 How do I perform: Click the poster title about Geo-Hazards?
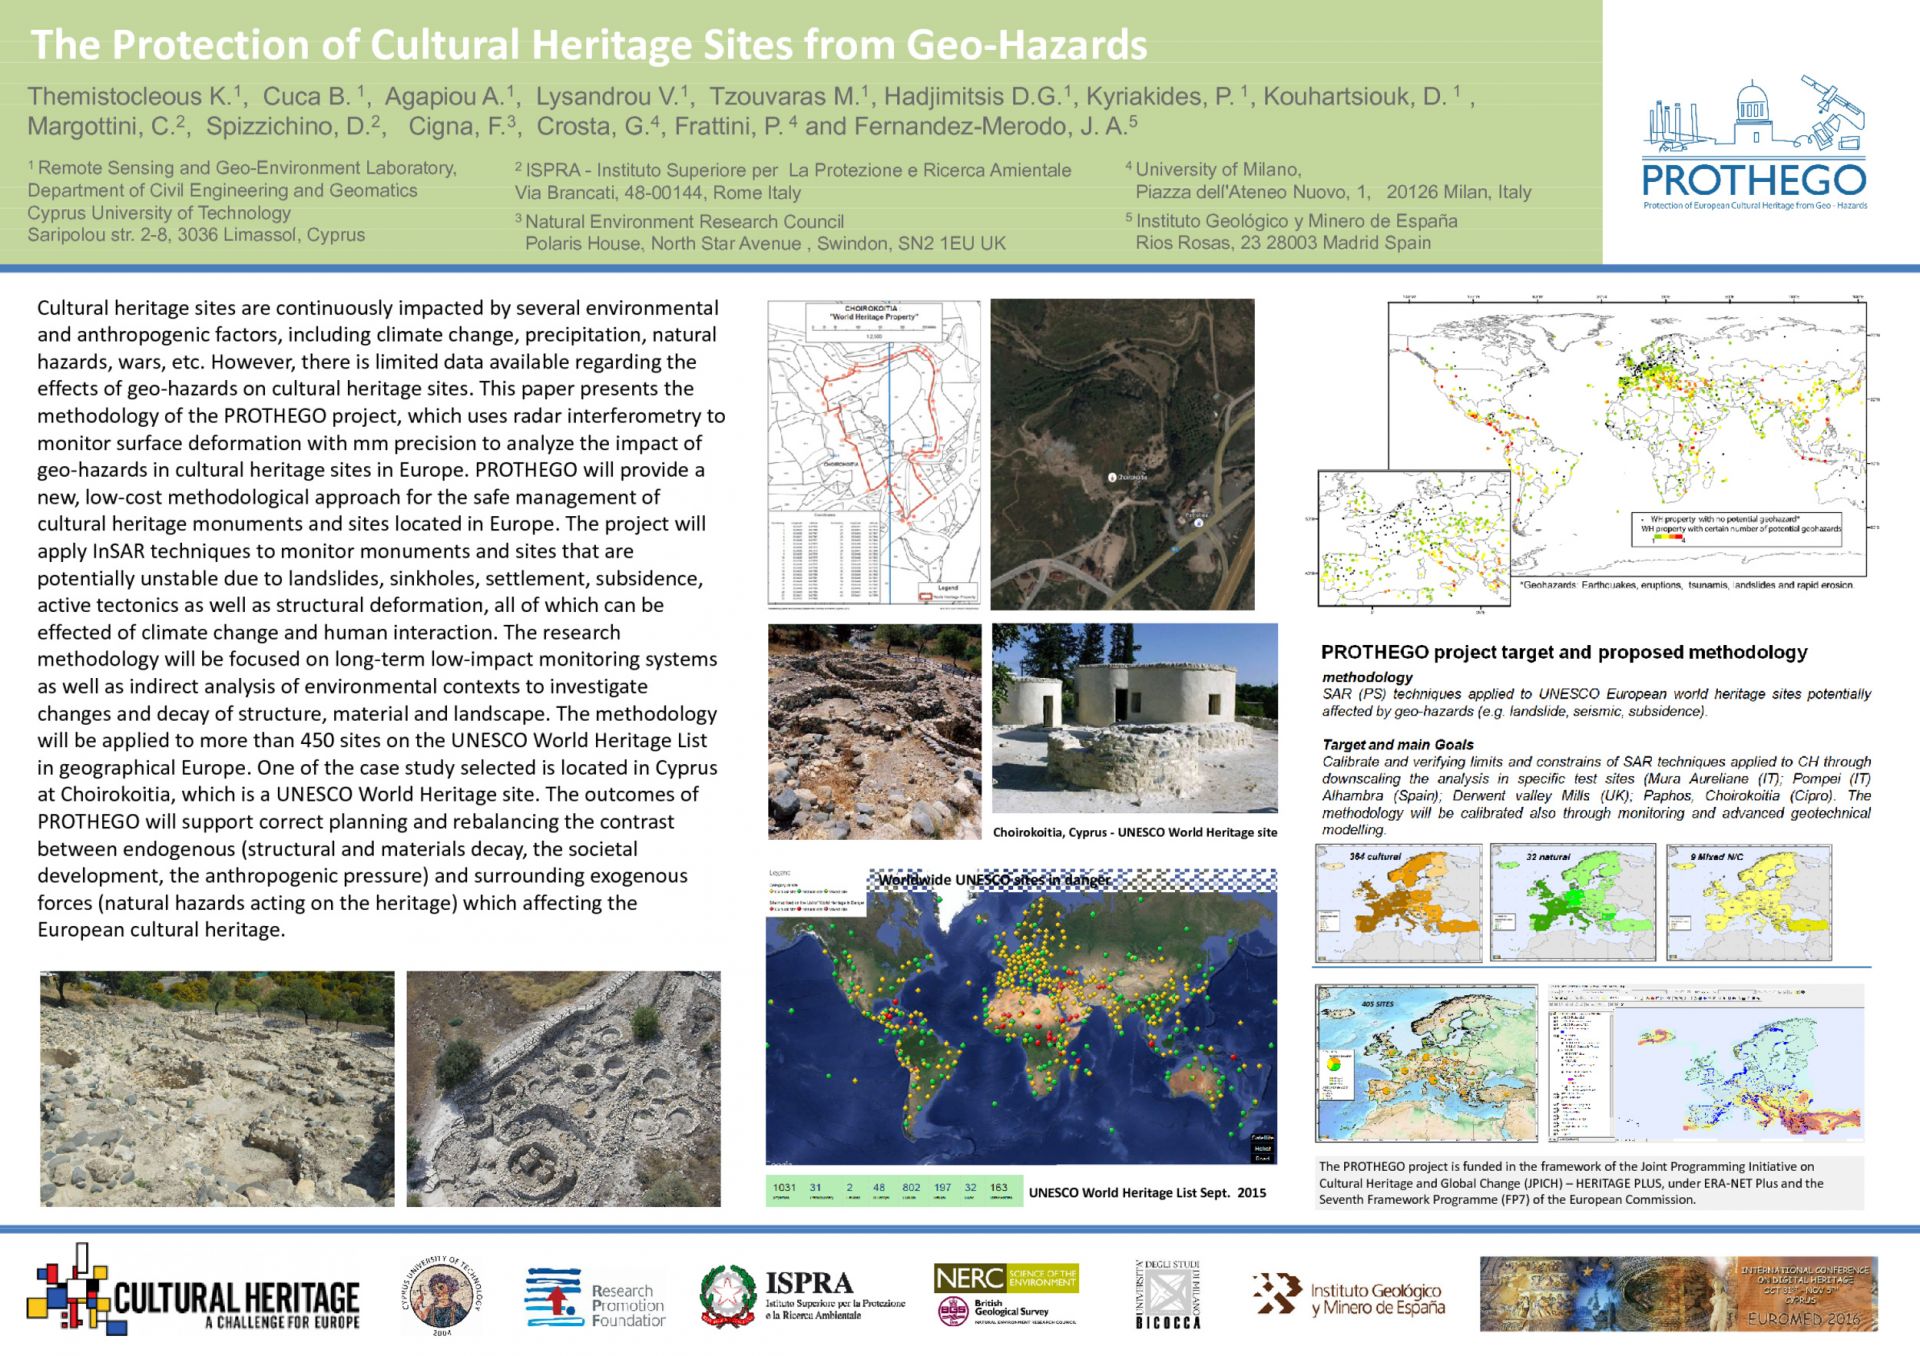pos(589,45)
